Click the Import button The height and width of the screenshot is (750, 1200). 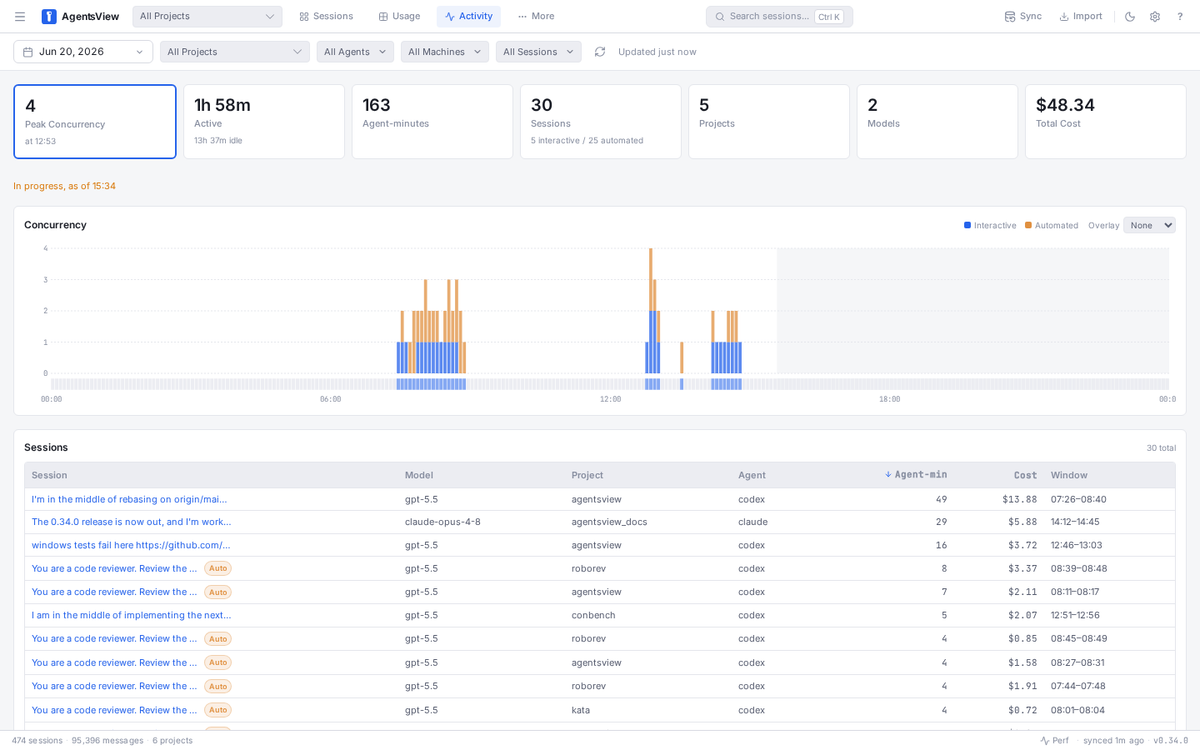(1081, 16)
